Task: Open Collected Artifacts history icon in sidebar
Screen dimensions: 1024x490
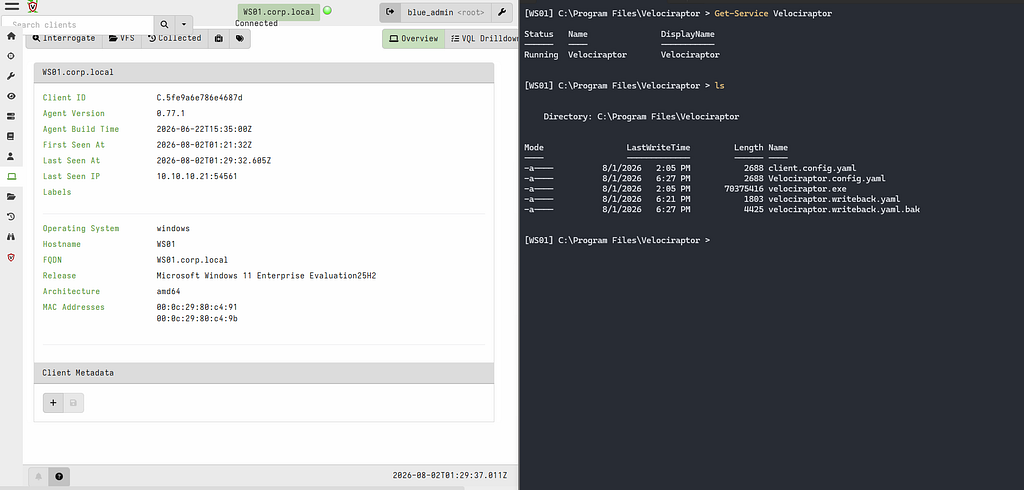Action: tap(11, 217)
